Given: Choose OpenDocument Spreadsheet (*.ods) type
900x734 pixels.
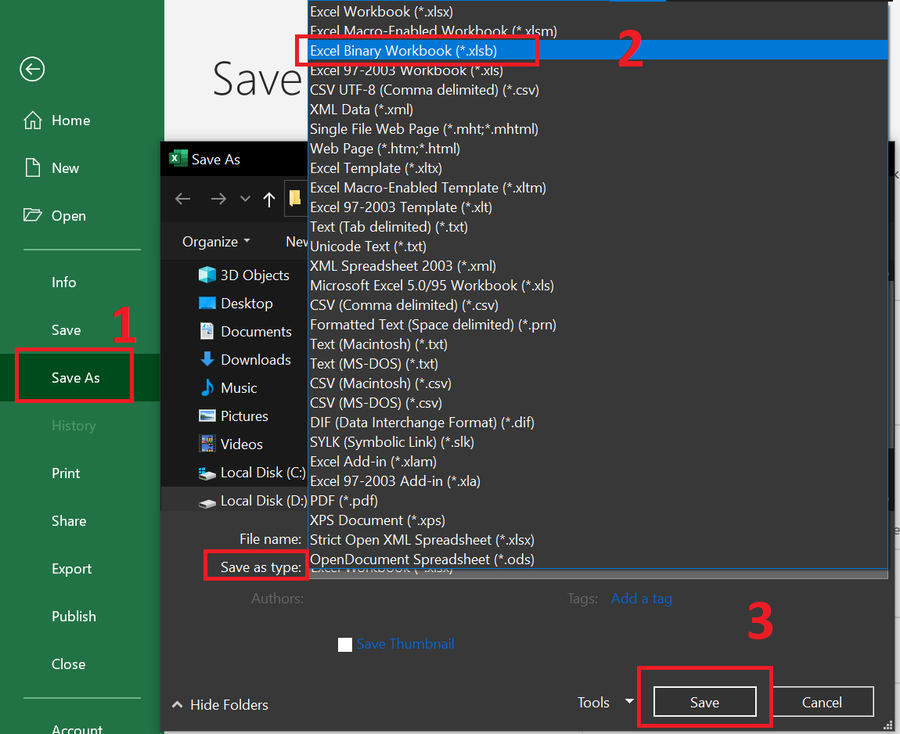Looking at the screenshot, I should pos(598,559).
